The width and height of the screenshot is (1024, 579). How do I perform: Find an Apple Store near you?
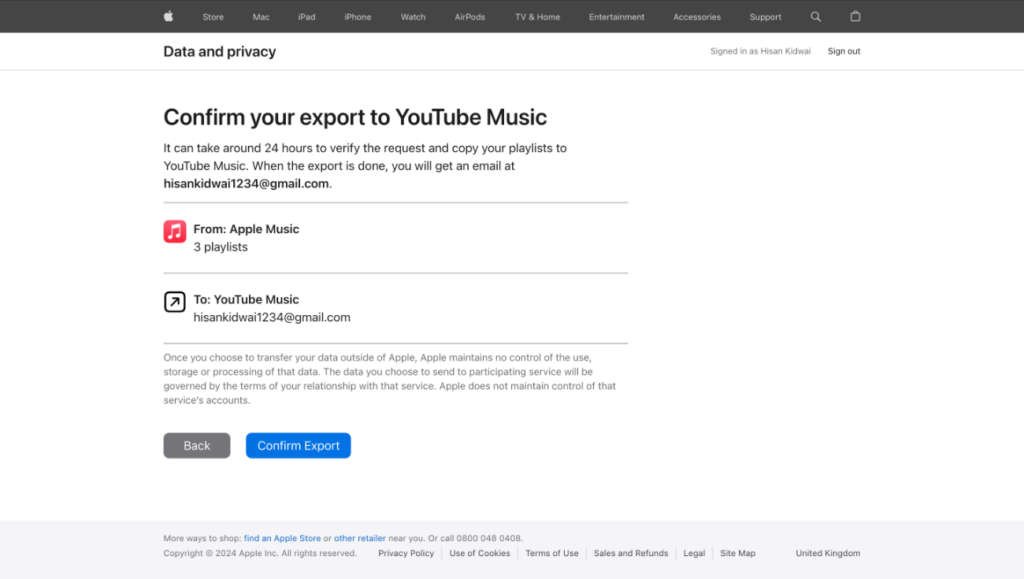coord(282,537)
